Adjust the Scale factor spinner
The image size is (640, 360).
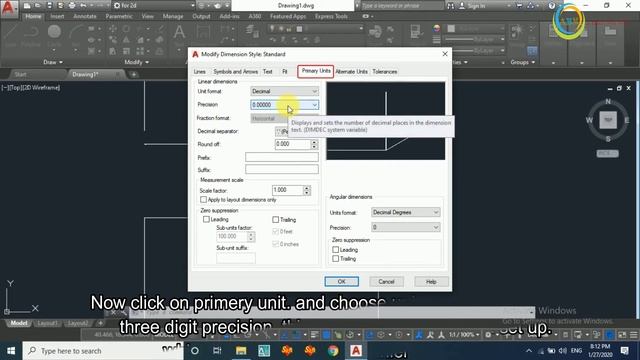pyautogui.click(x=307, y=190)
